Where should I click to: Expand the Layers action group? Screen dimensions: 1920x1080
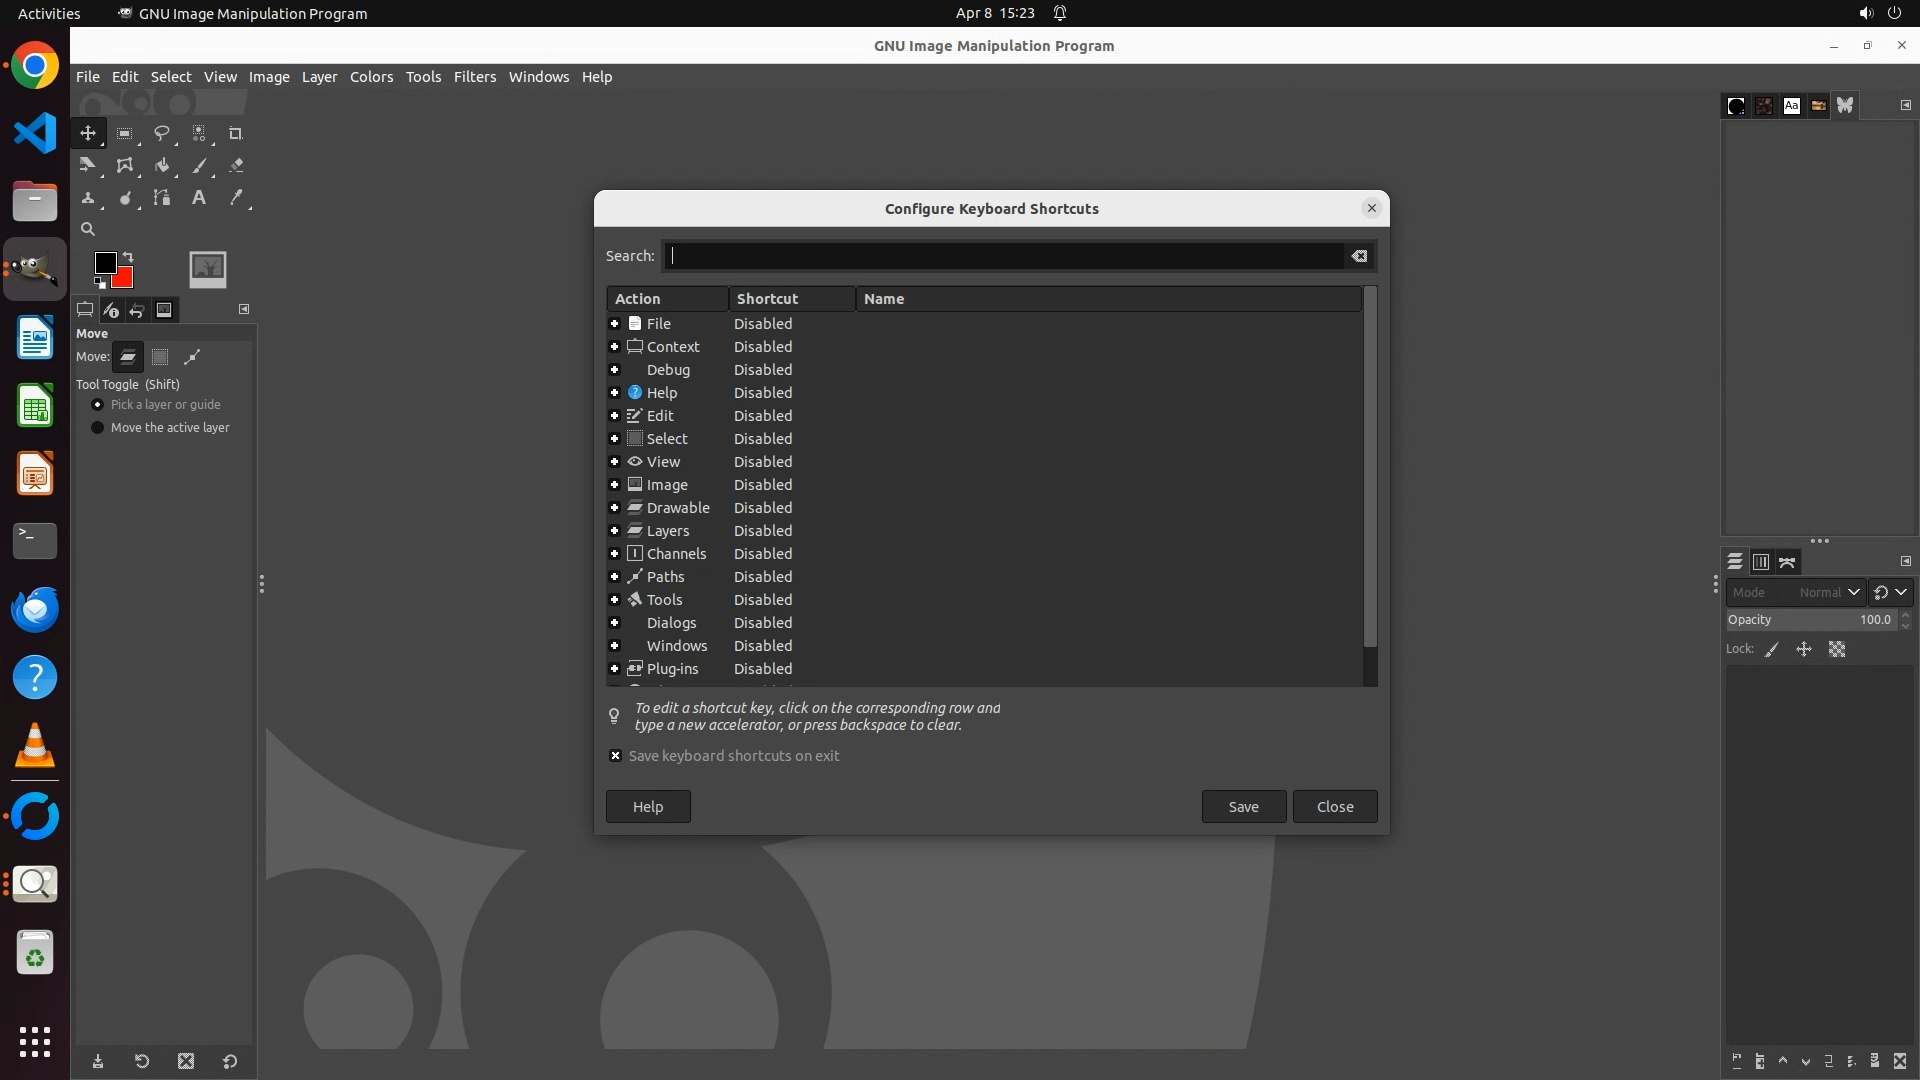615,531
